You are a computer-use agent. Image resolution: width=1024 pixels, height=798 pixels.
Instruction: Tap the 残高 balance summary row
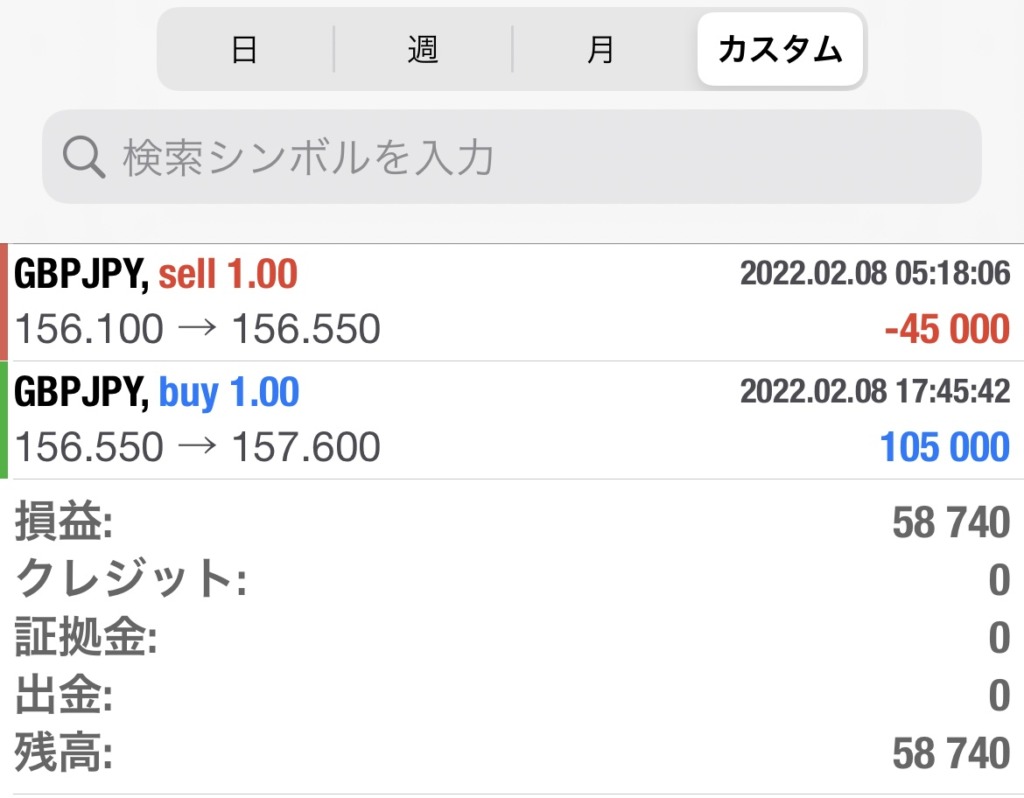click(x=512, y=752)
